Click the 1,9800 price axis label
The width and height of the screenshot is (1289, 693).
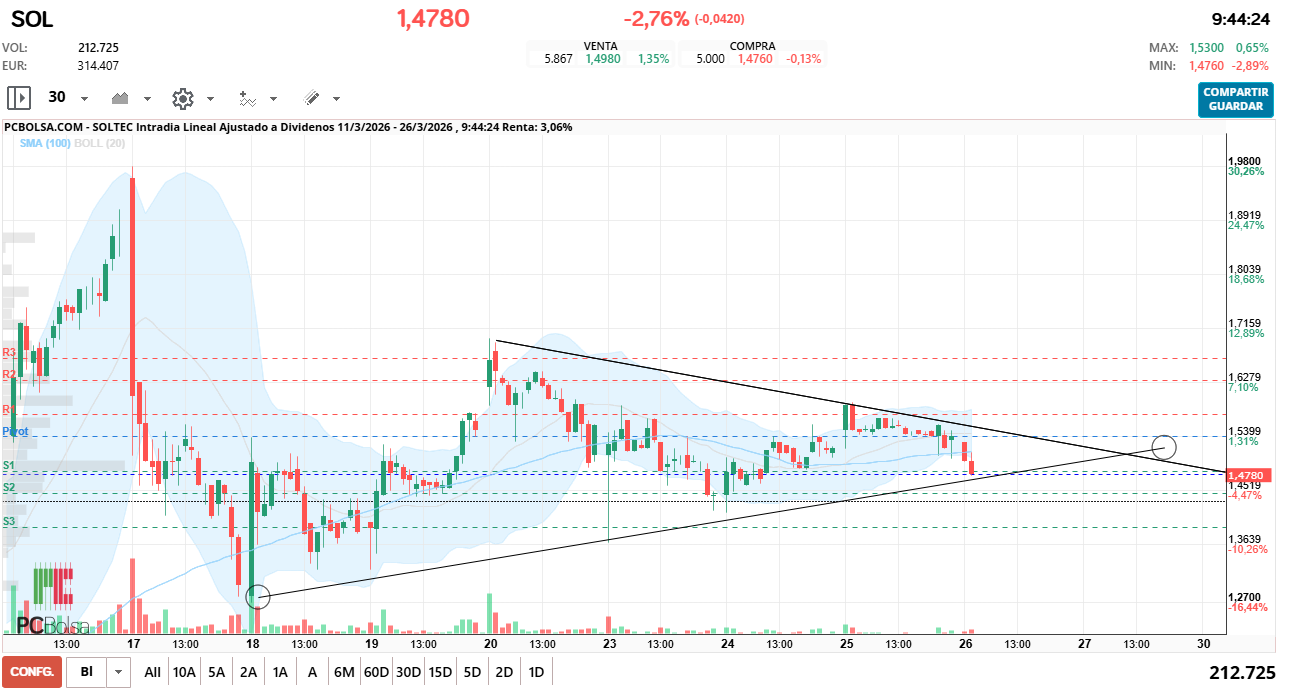point(1246,161)
